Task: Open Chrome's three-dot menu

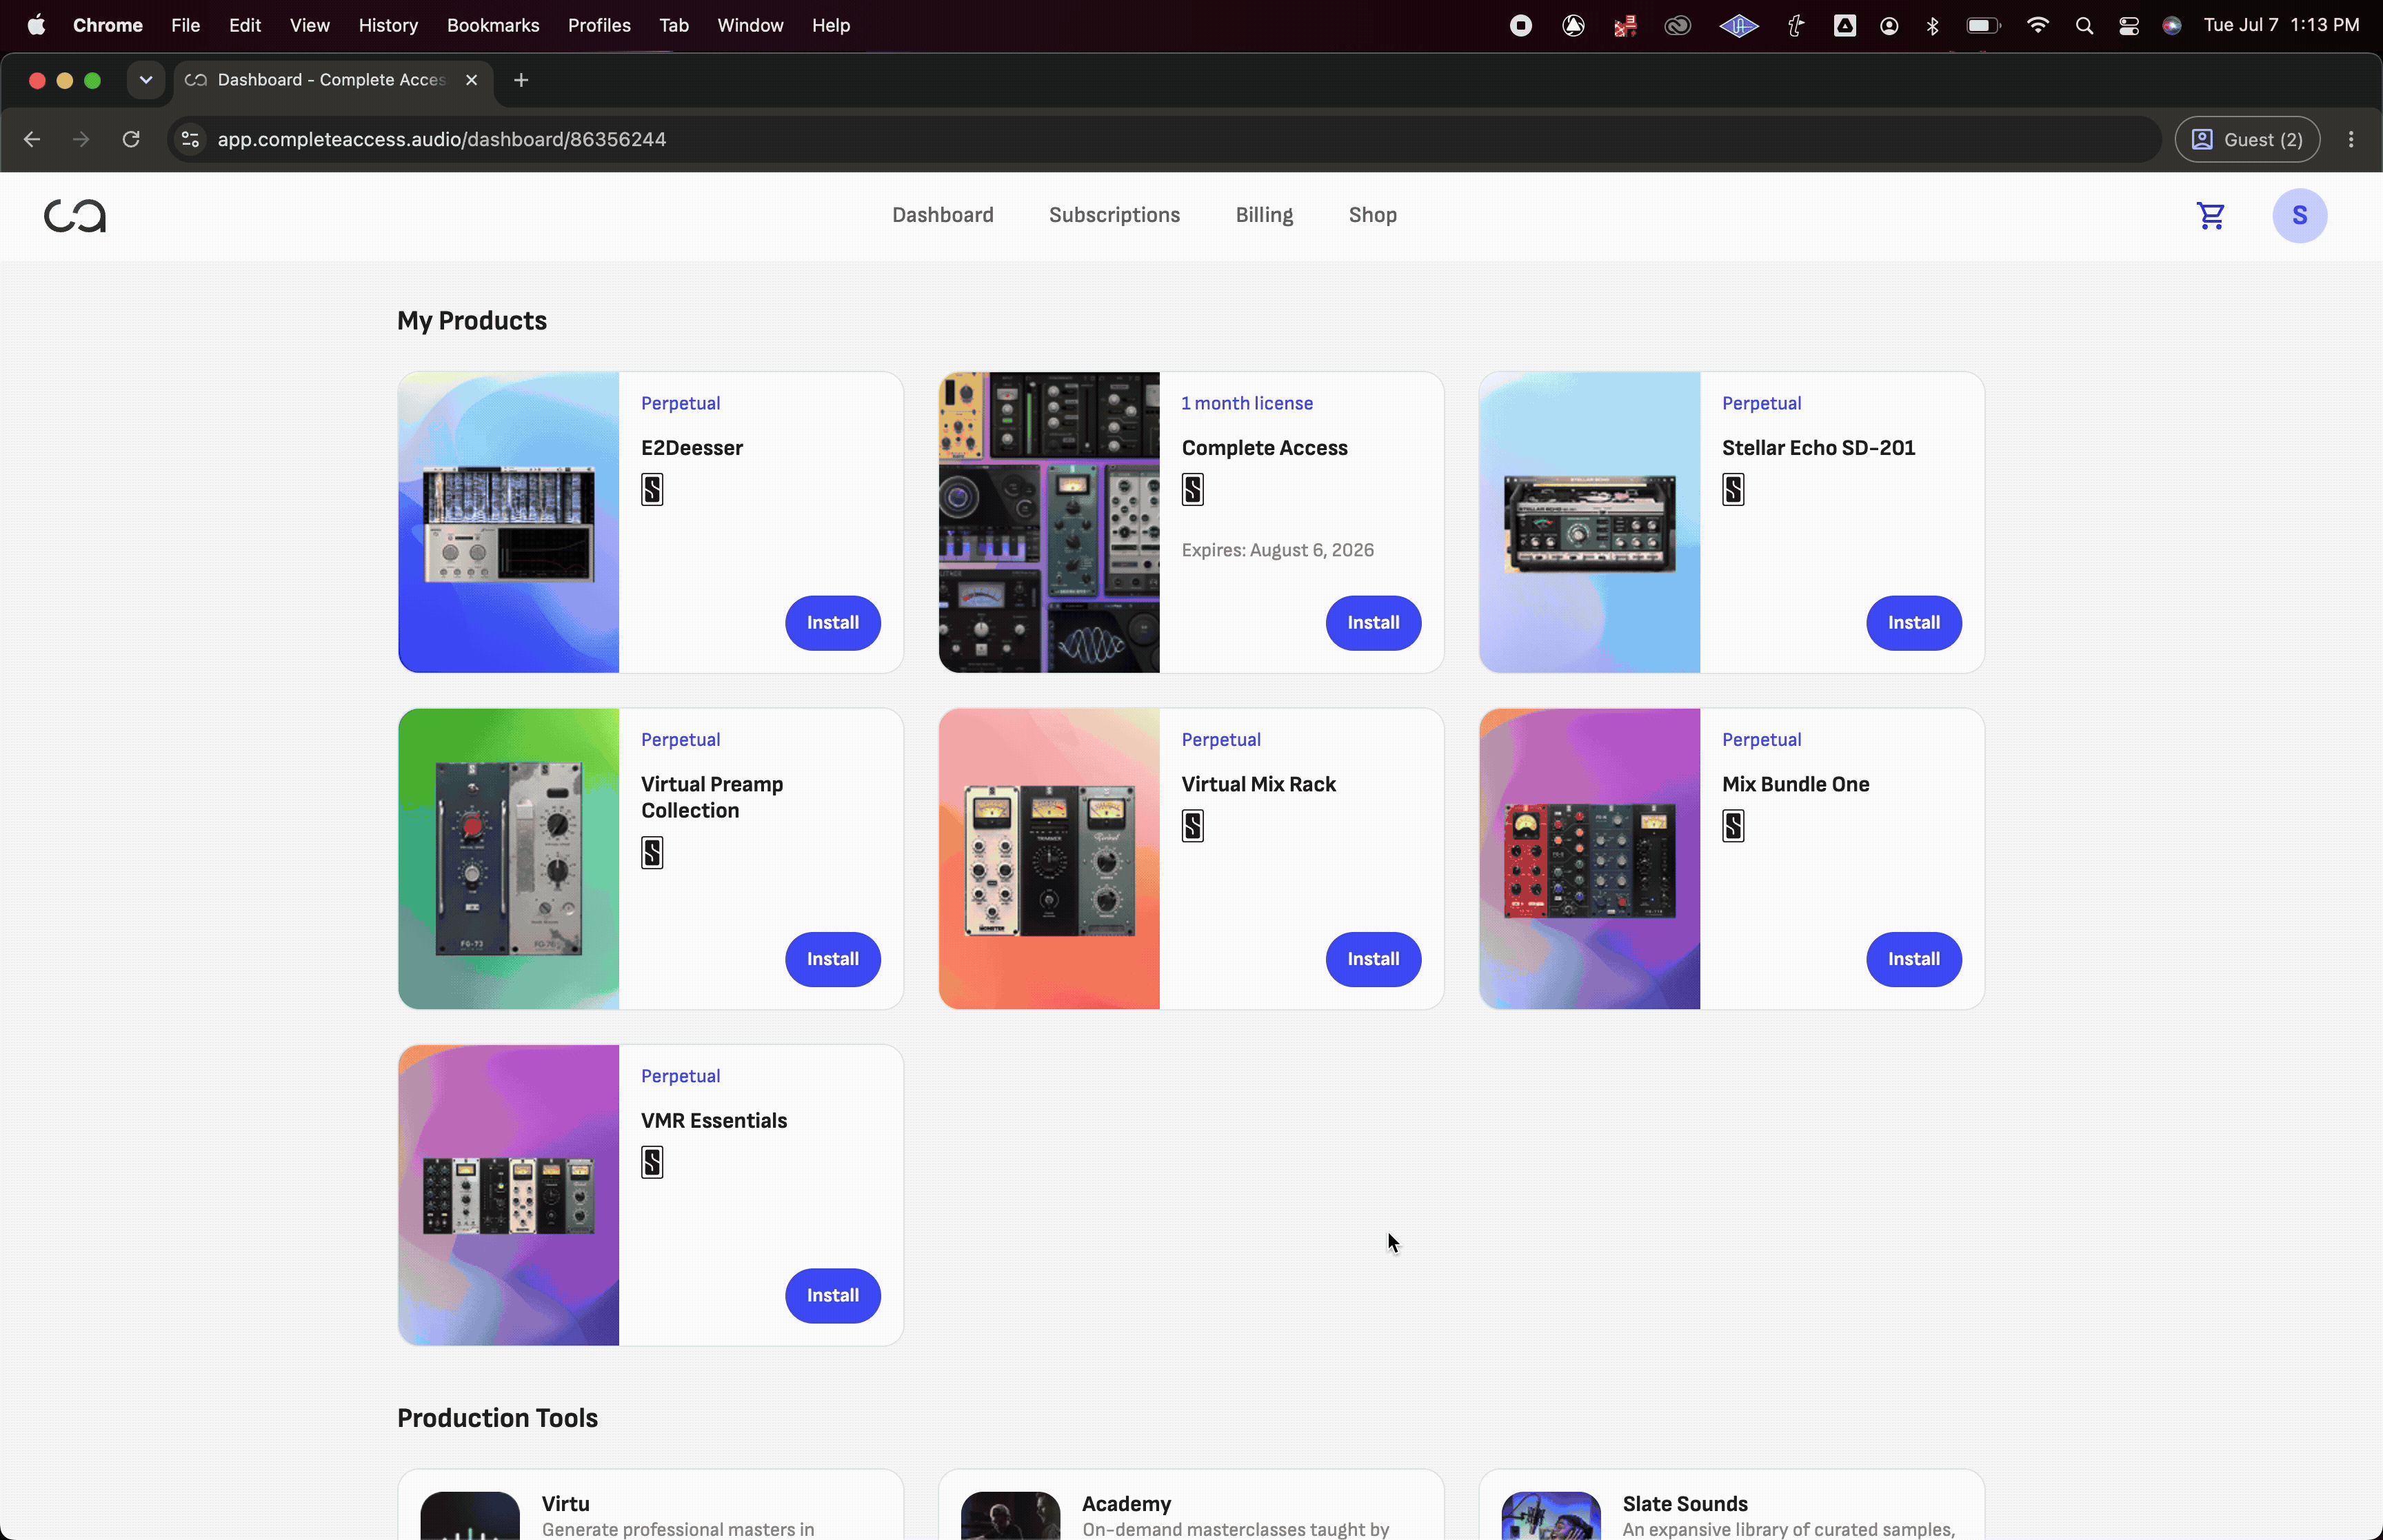Action: click(x=2351, y=140)
